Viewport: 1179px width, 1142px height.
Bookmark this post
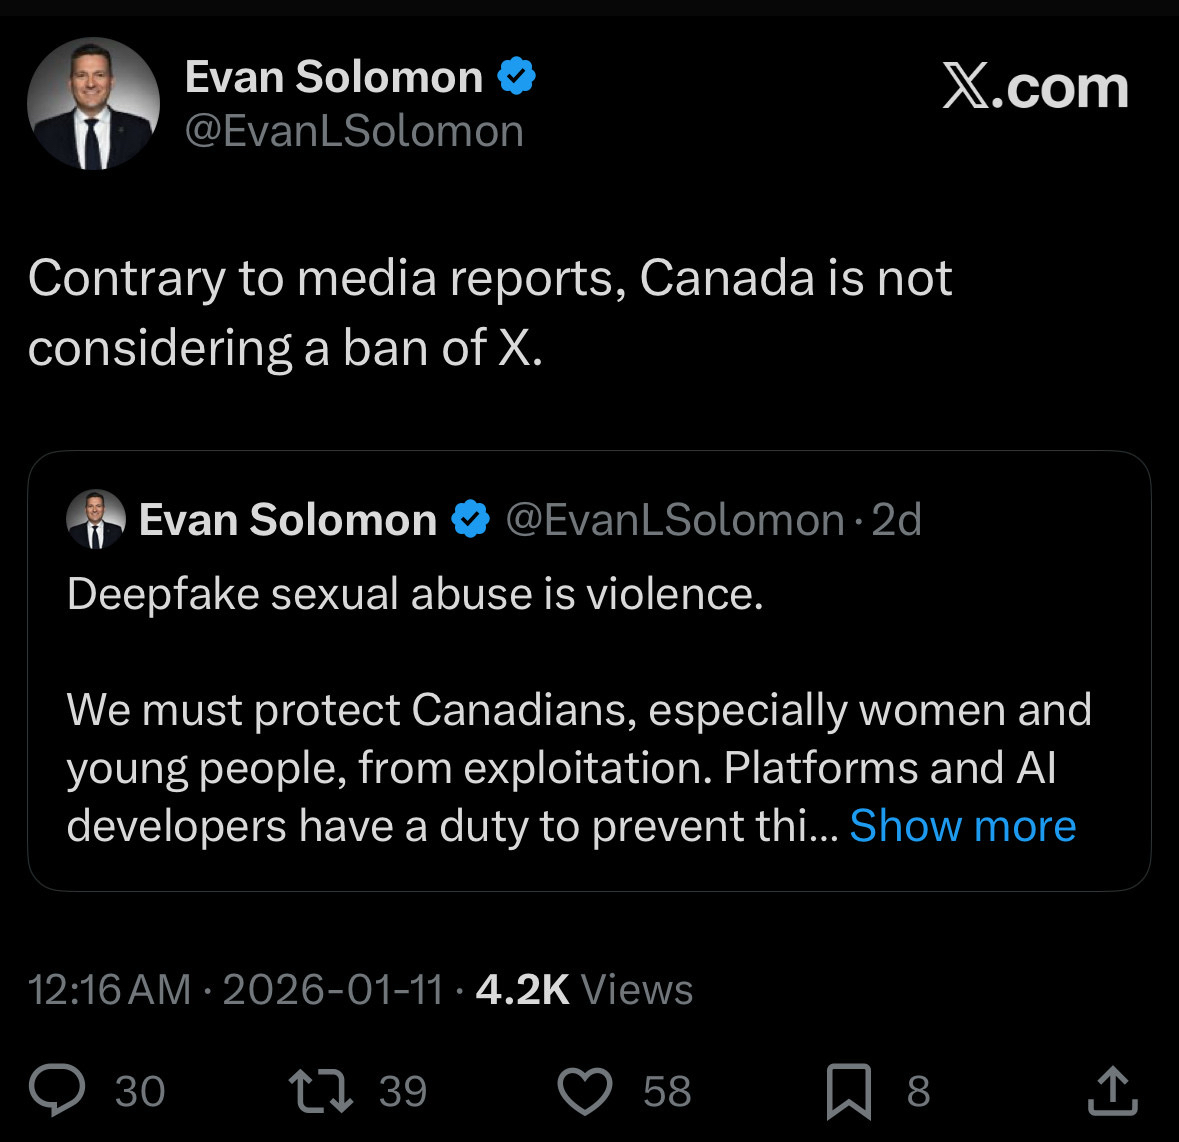tap(848, 1091)
